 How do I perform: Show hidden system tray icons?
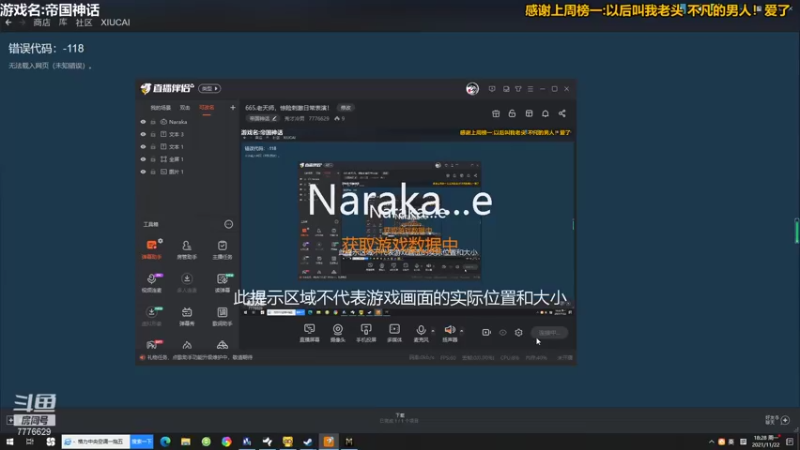[711, 442]
